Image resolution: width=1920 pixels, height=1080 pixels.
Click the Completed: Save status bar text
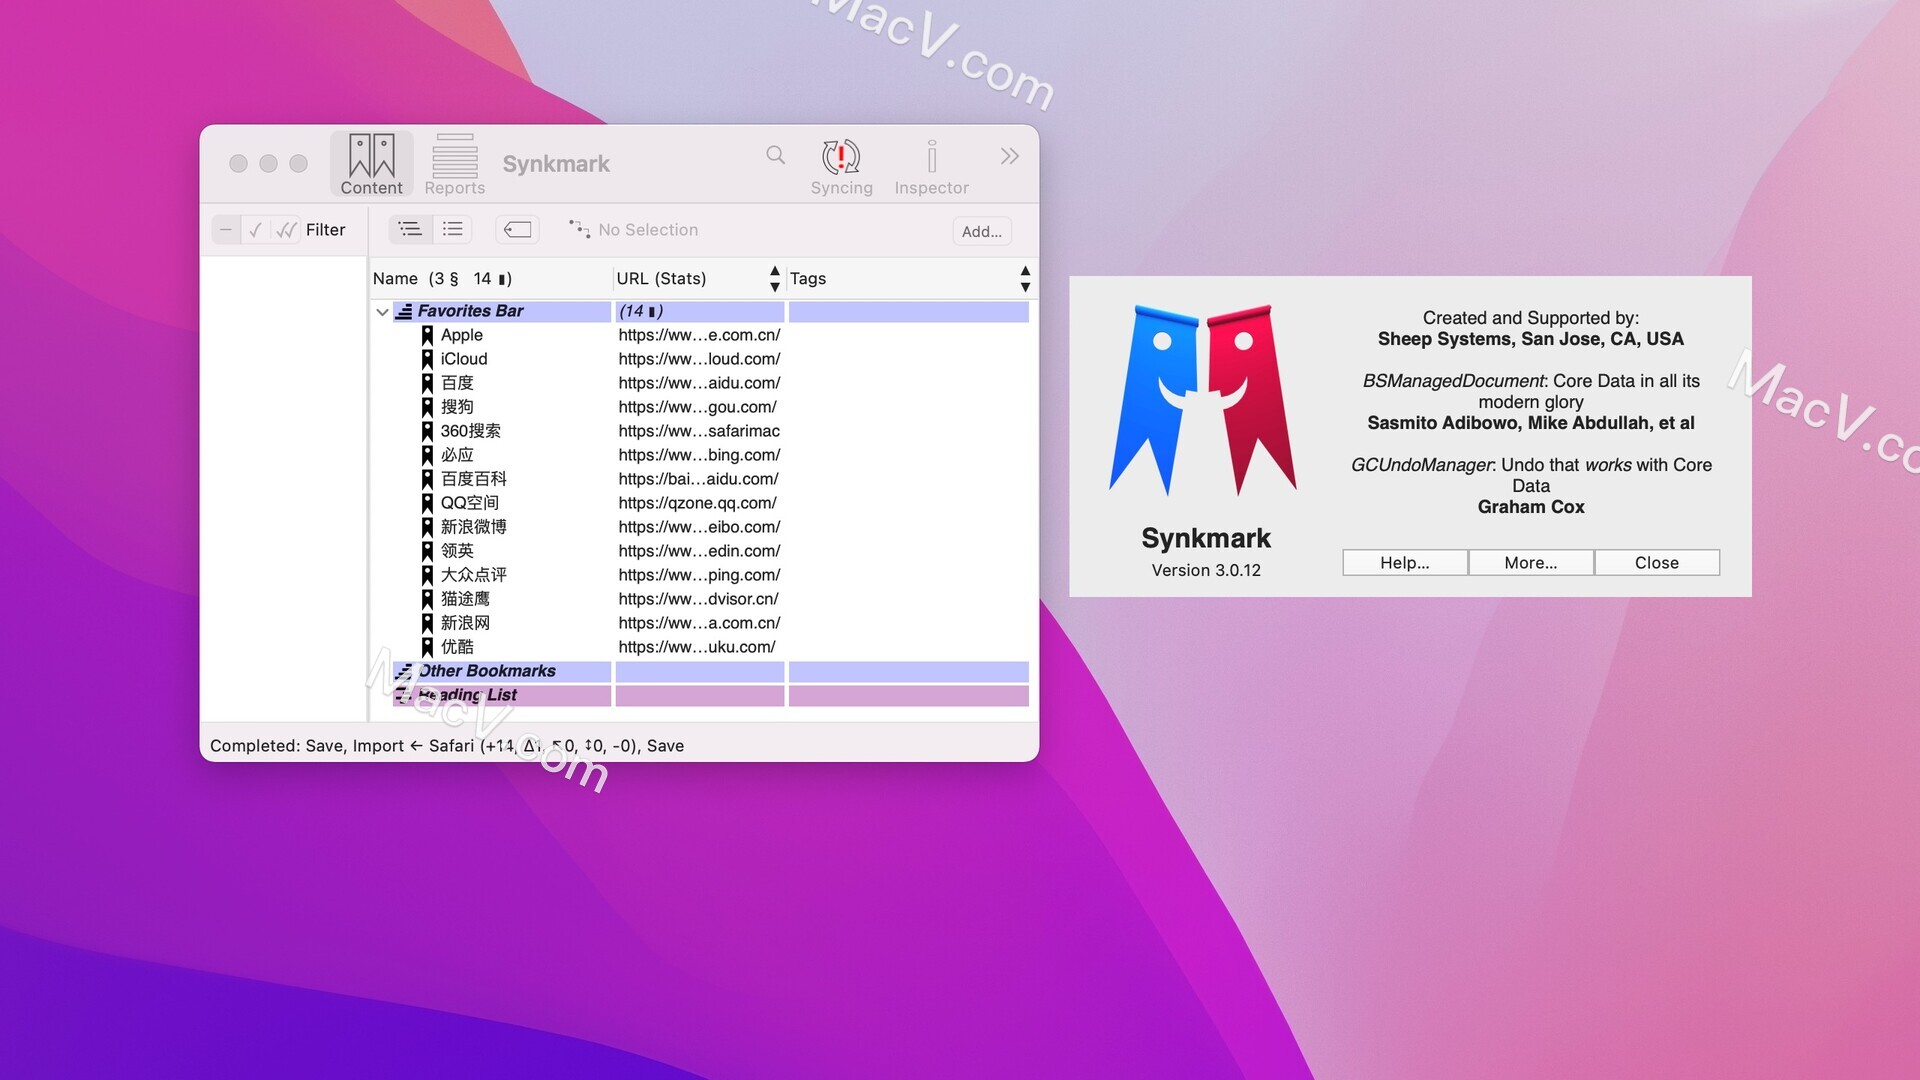click(447, 746)
